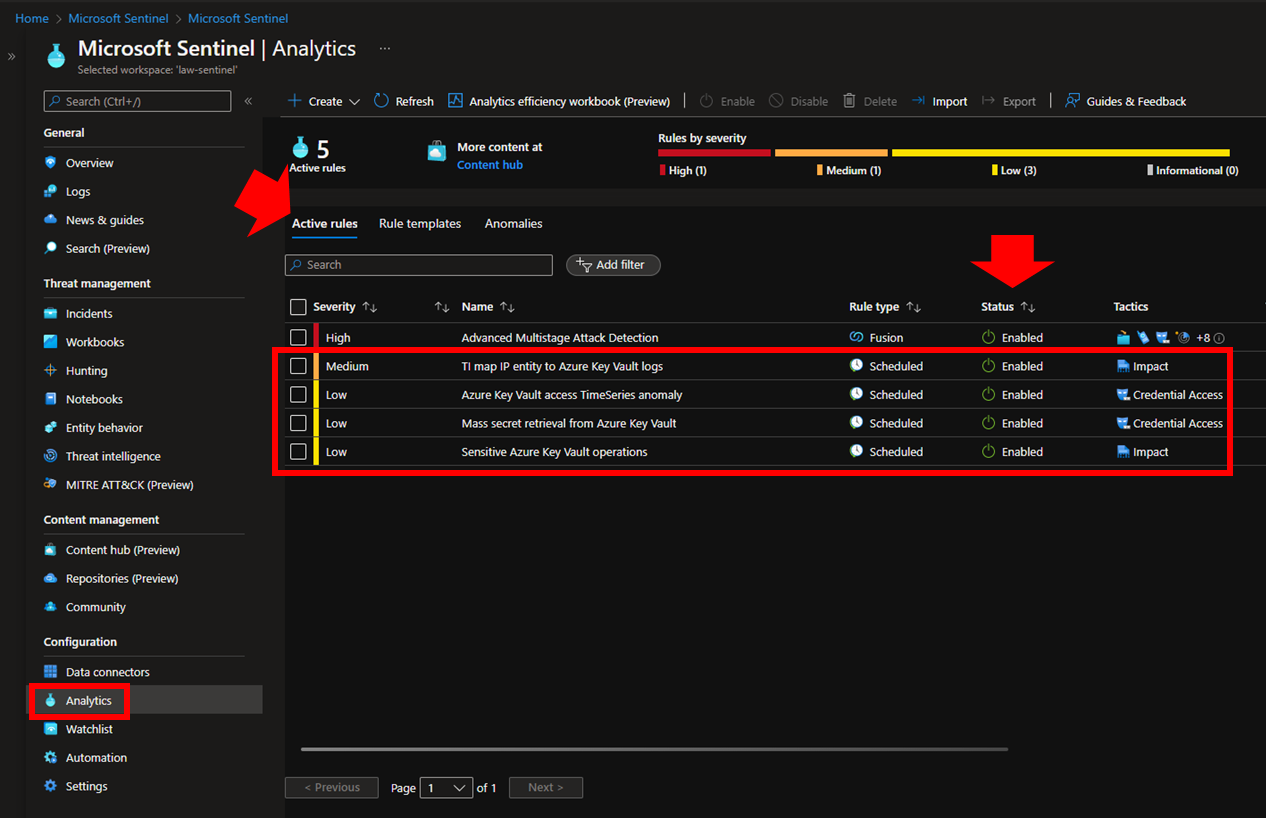Click the sidebar Search (Ctrl+/) field
The image size is (1266, 818).
(x=138, y=101)
